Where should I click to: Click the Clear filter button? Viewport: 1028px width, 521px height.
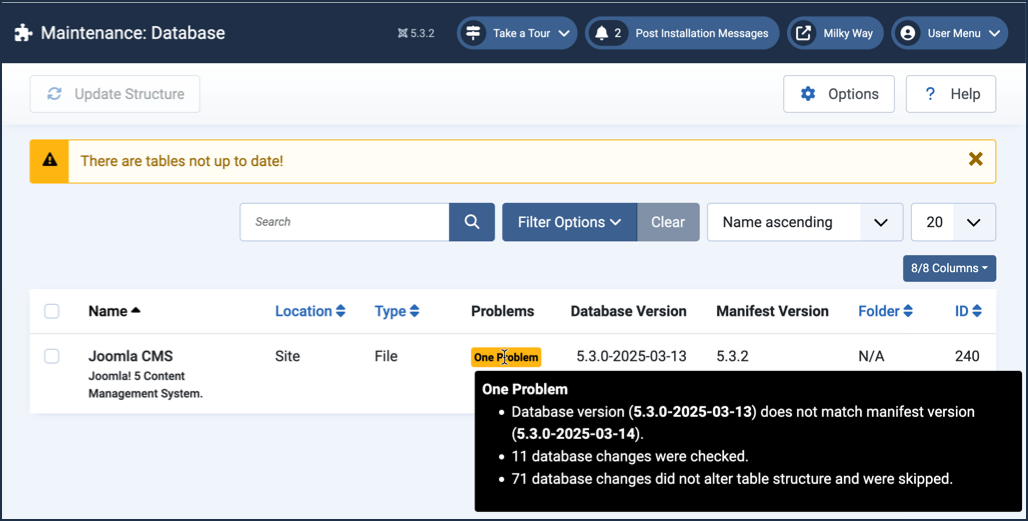pyautogui.click(x=668, y=222)
